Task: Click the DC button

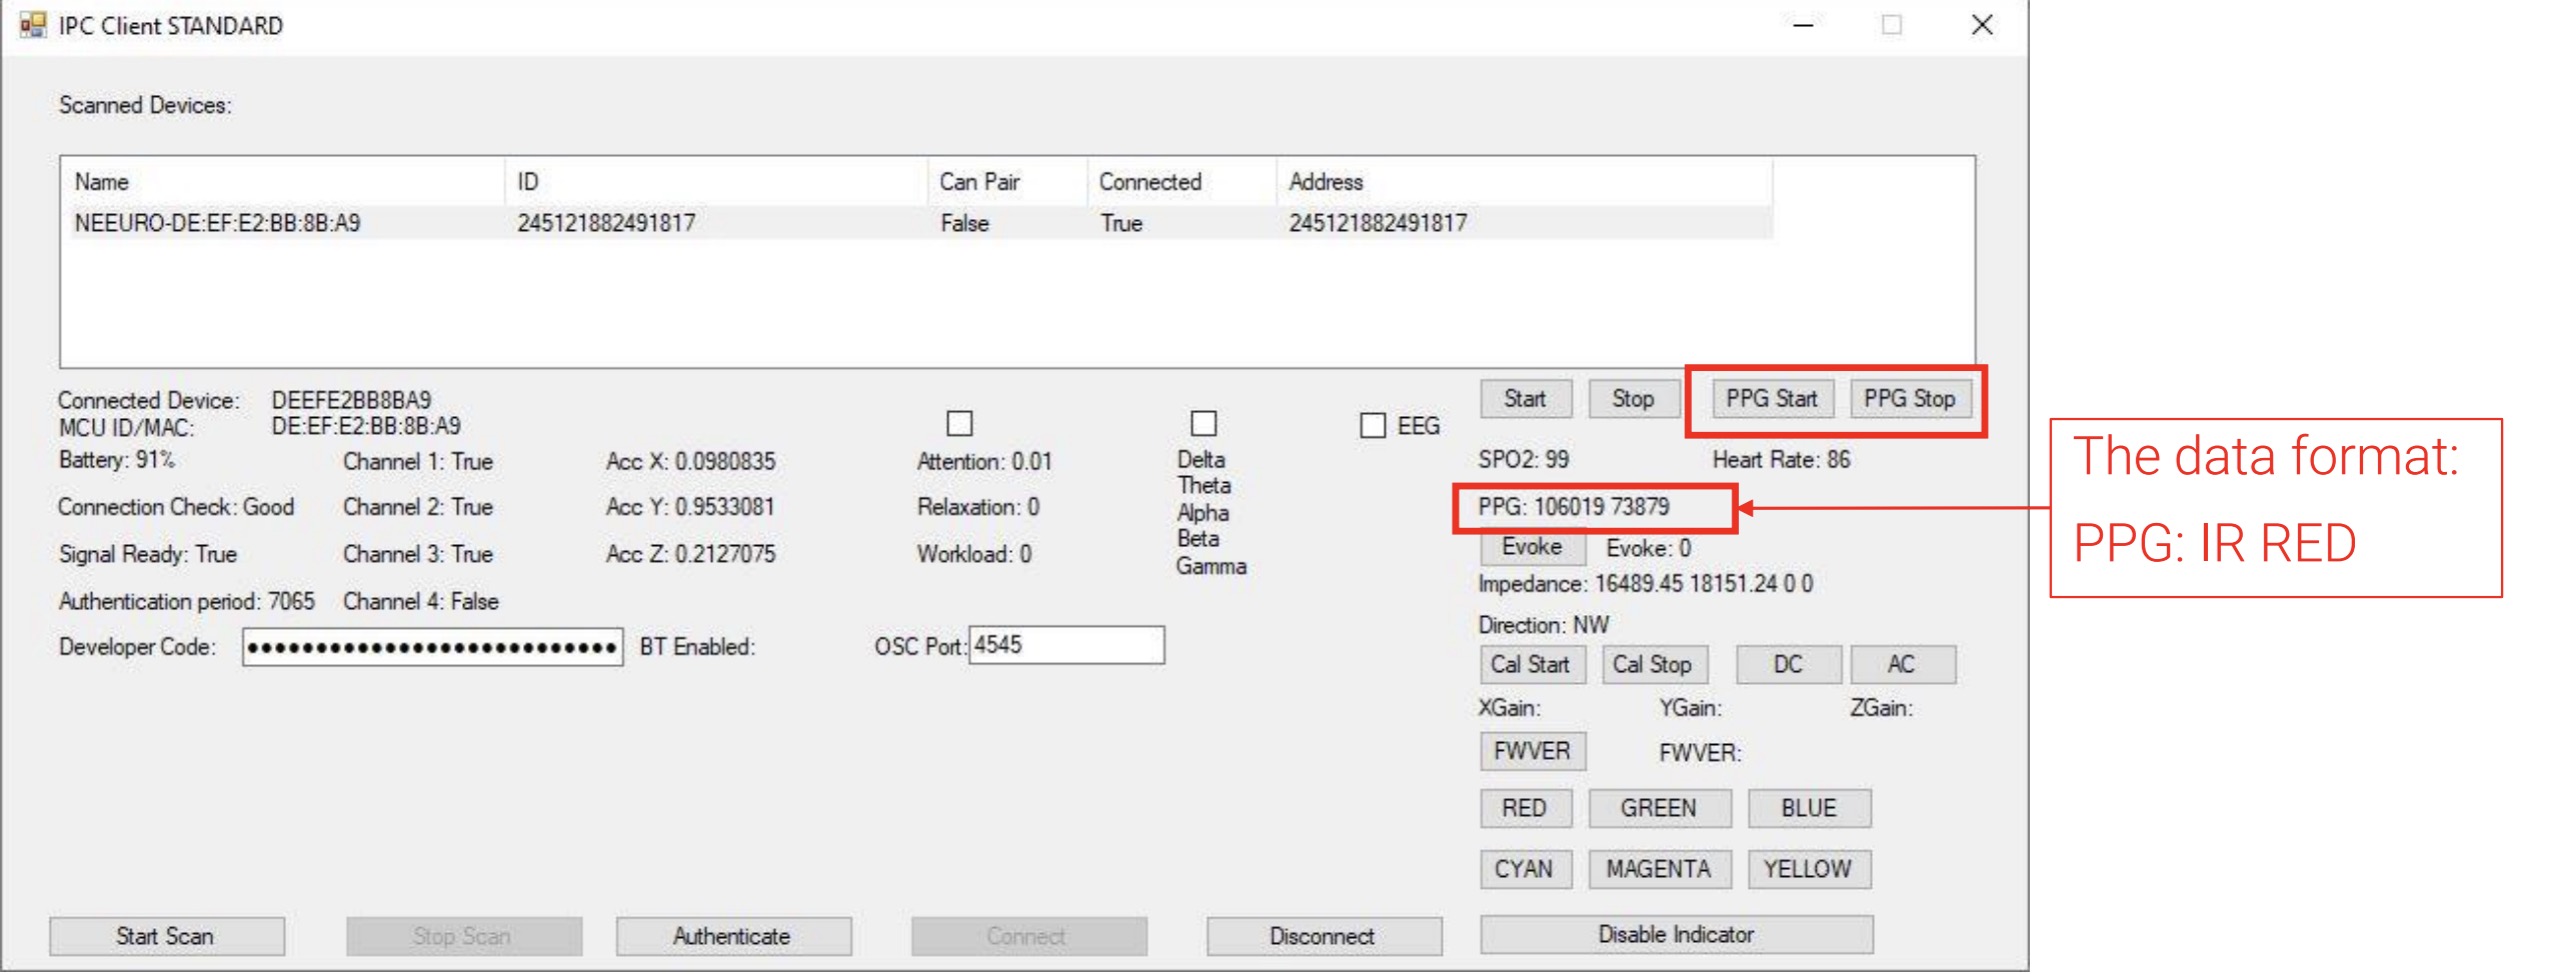Action: pos(1787,664)
